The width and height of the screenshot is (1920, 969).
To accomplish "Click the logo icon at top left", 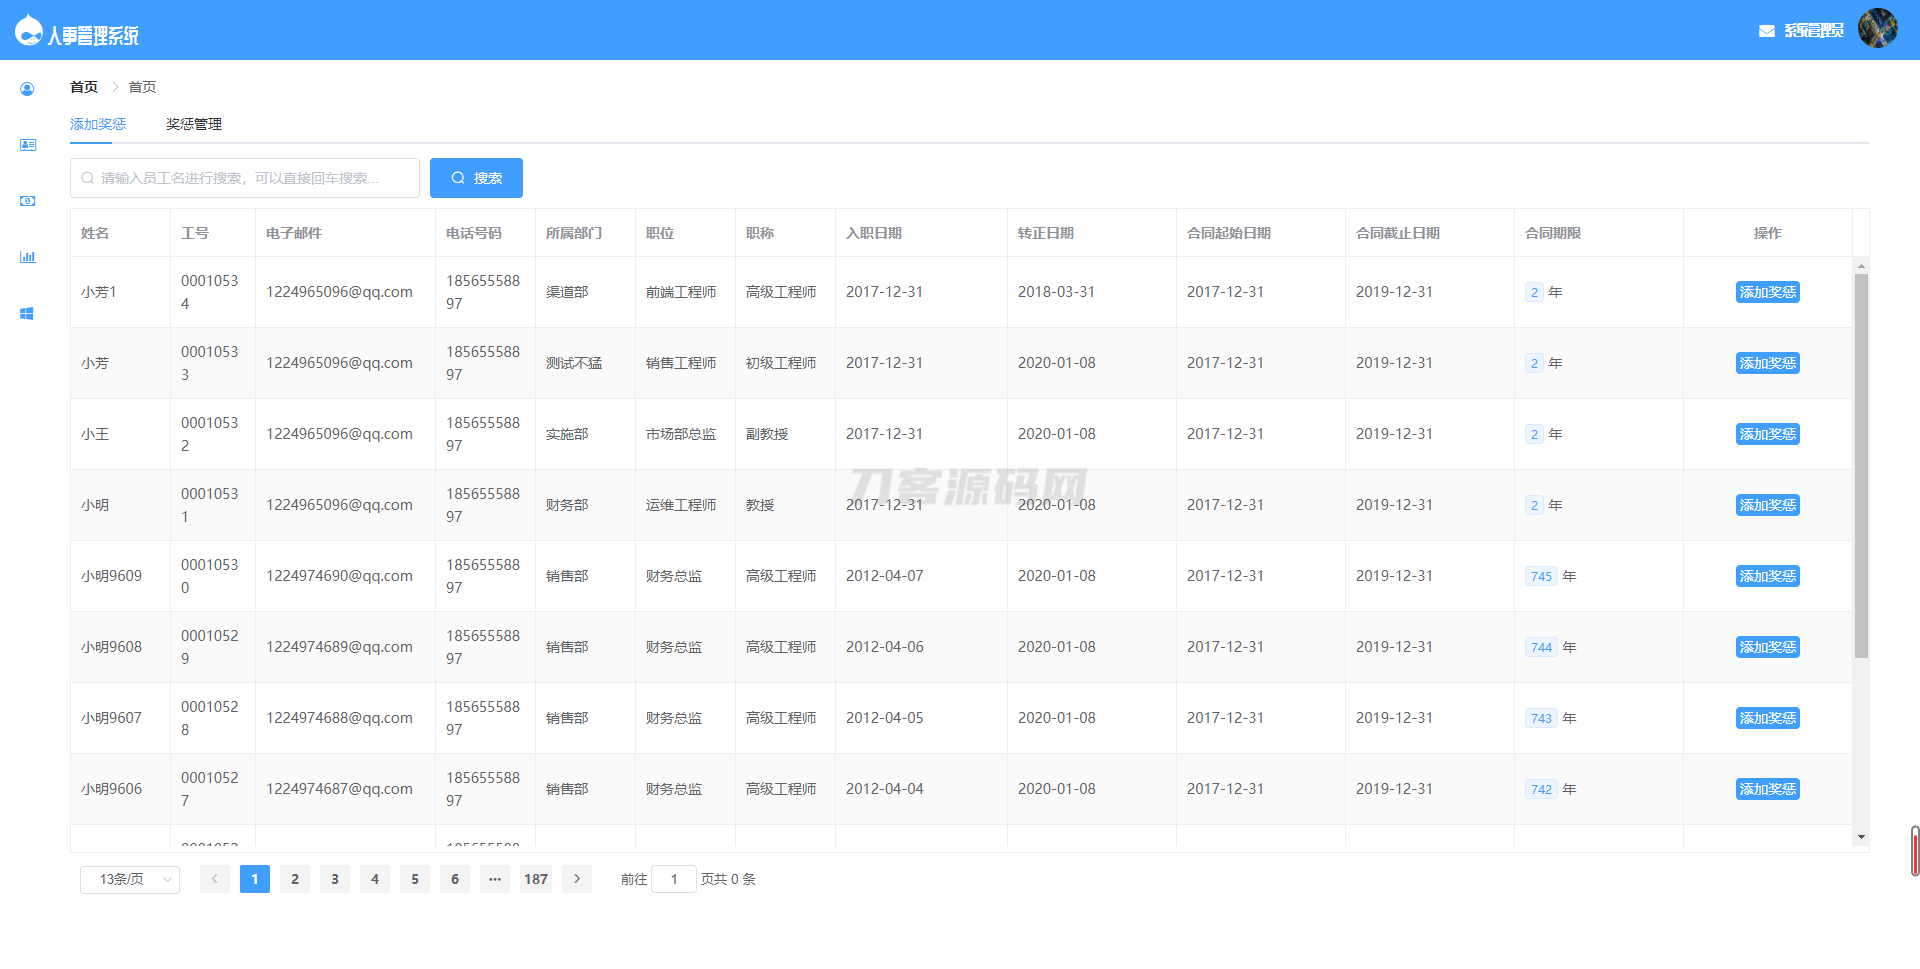I will tap(27, 28).
